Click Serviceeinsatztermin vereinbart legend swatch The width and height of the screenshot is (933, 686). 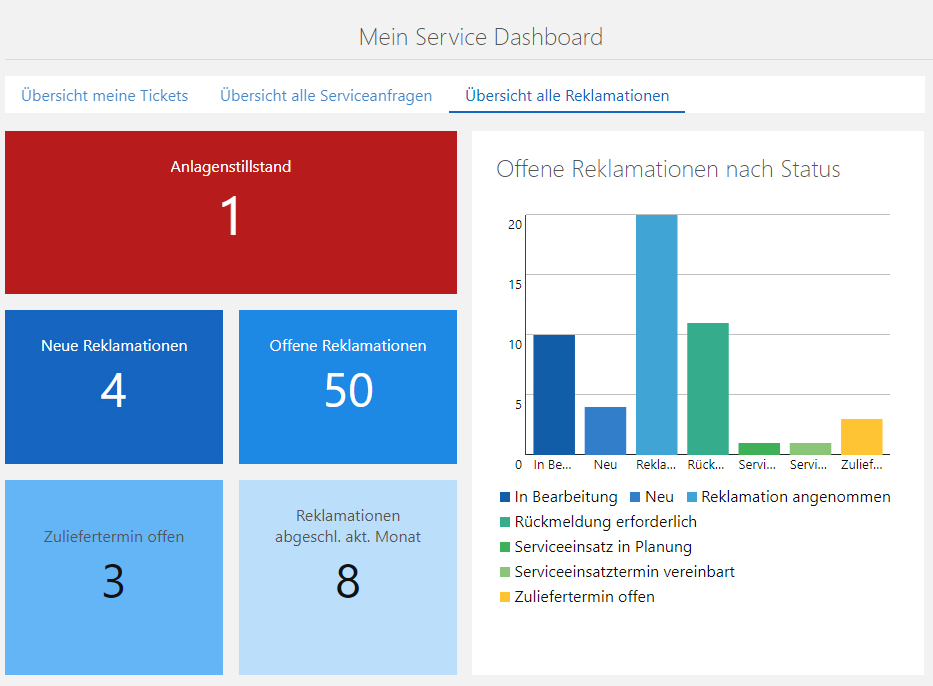(x=505, y=572)
